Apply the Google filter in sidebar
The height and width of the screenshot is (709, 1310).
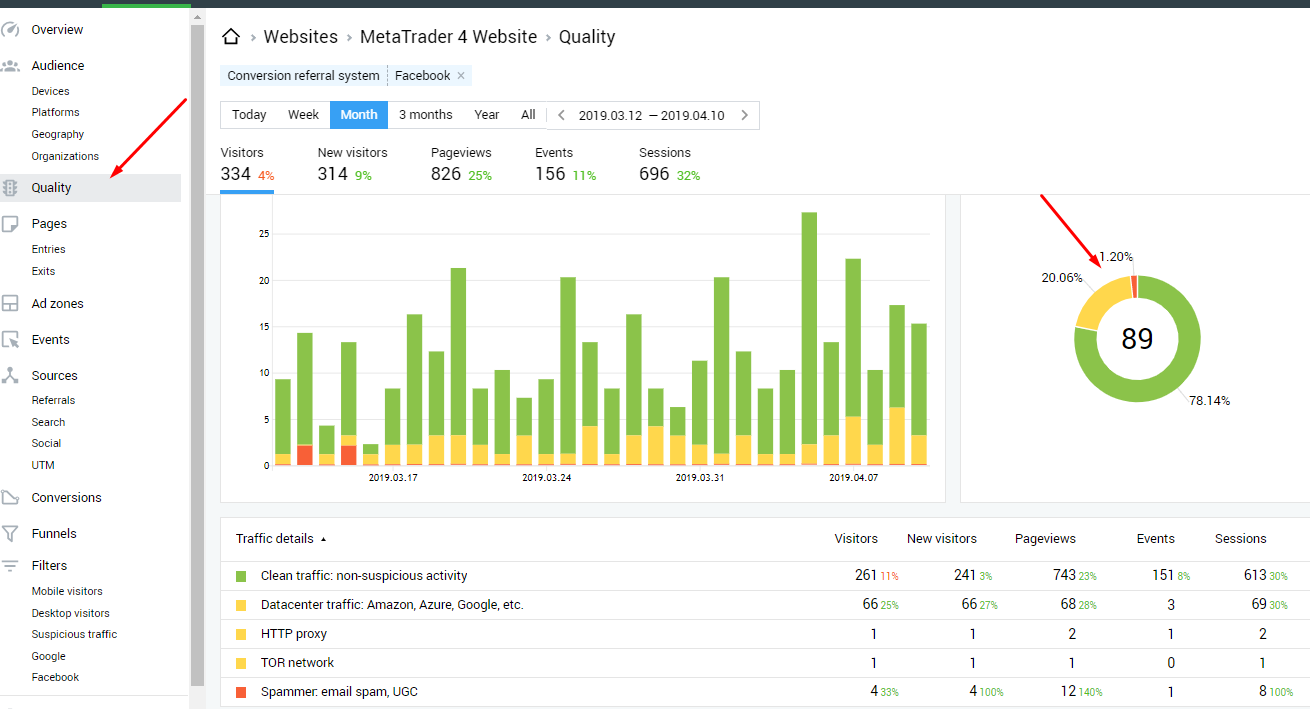48,656
